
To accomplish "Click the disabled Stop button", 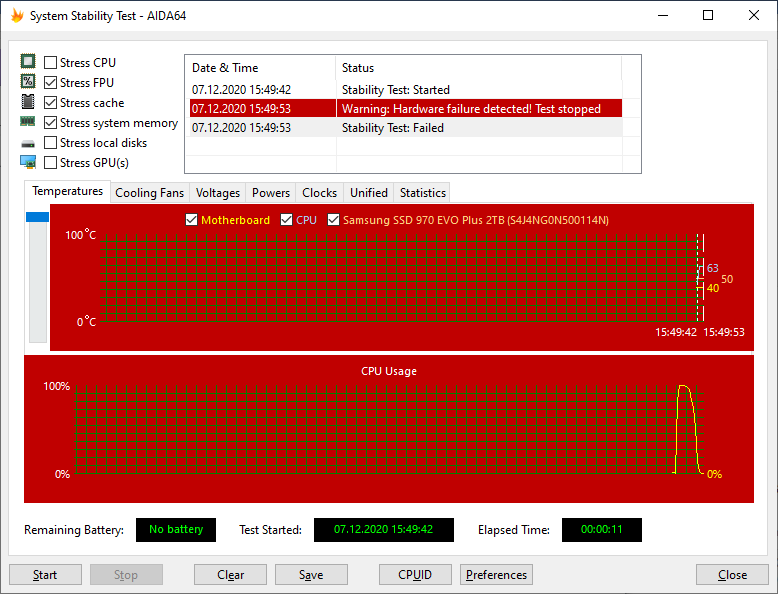I will click(126, 575).
